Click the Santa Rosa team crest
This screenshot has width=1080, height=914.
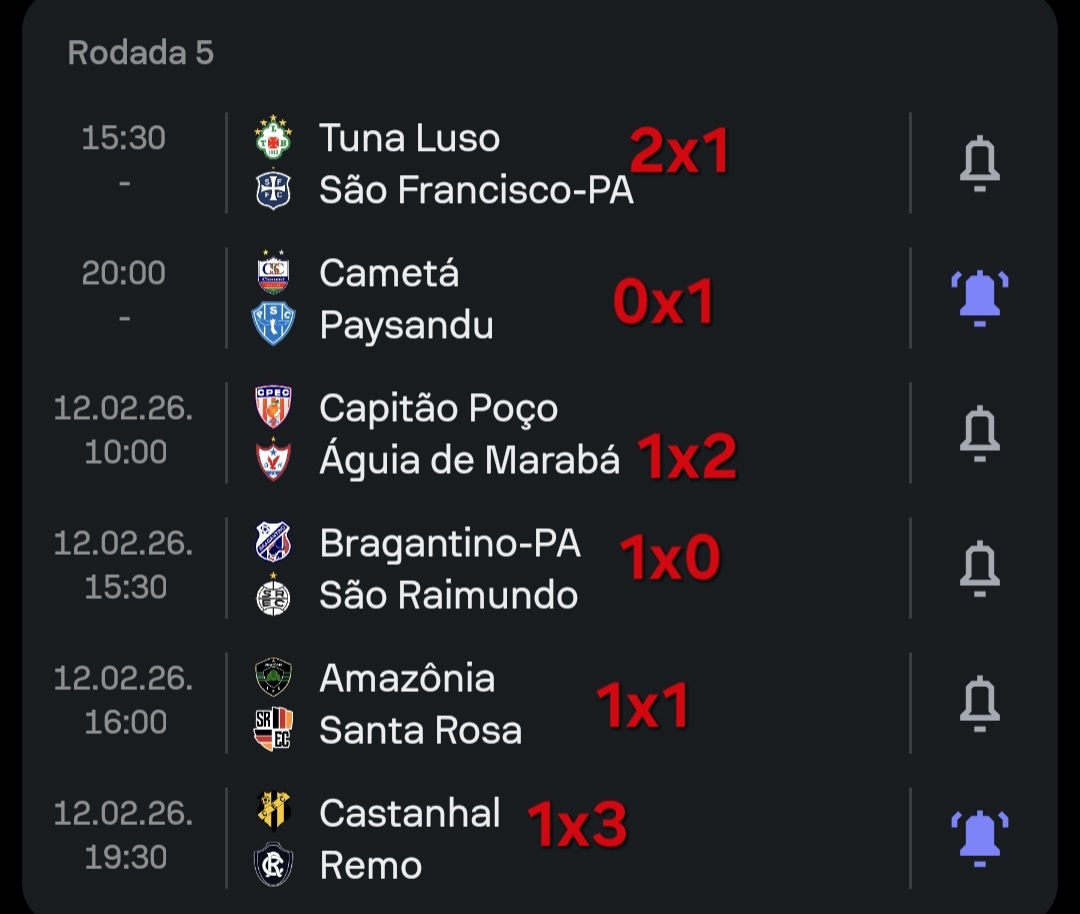(273, 730)
